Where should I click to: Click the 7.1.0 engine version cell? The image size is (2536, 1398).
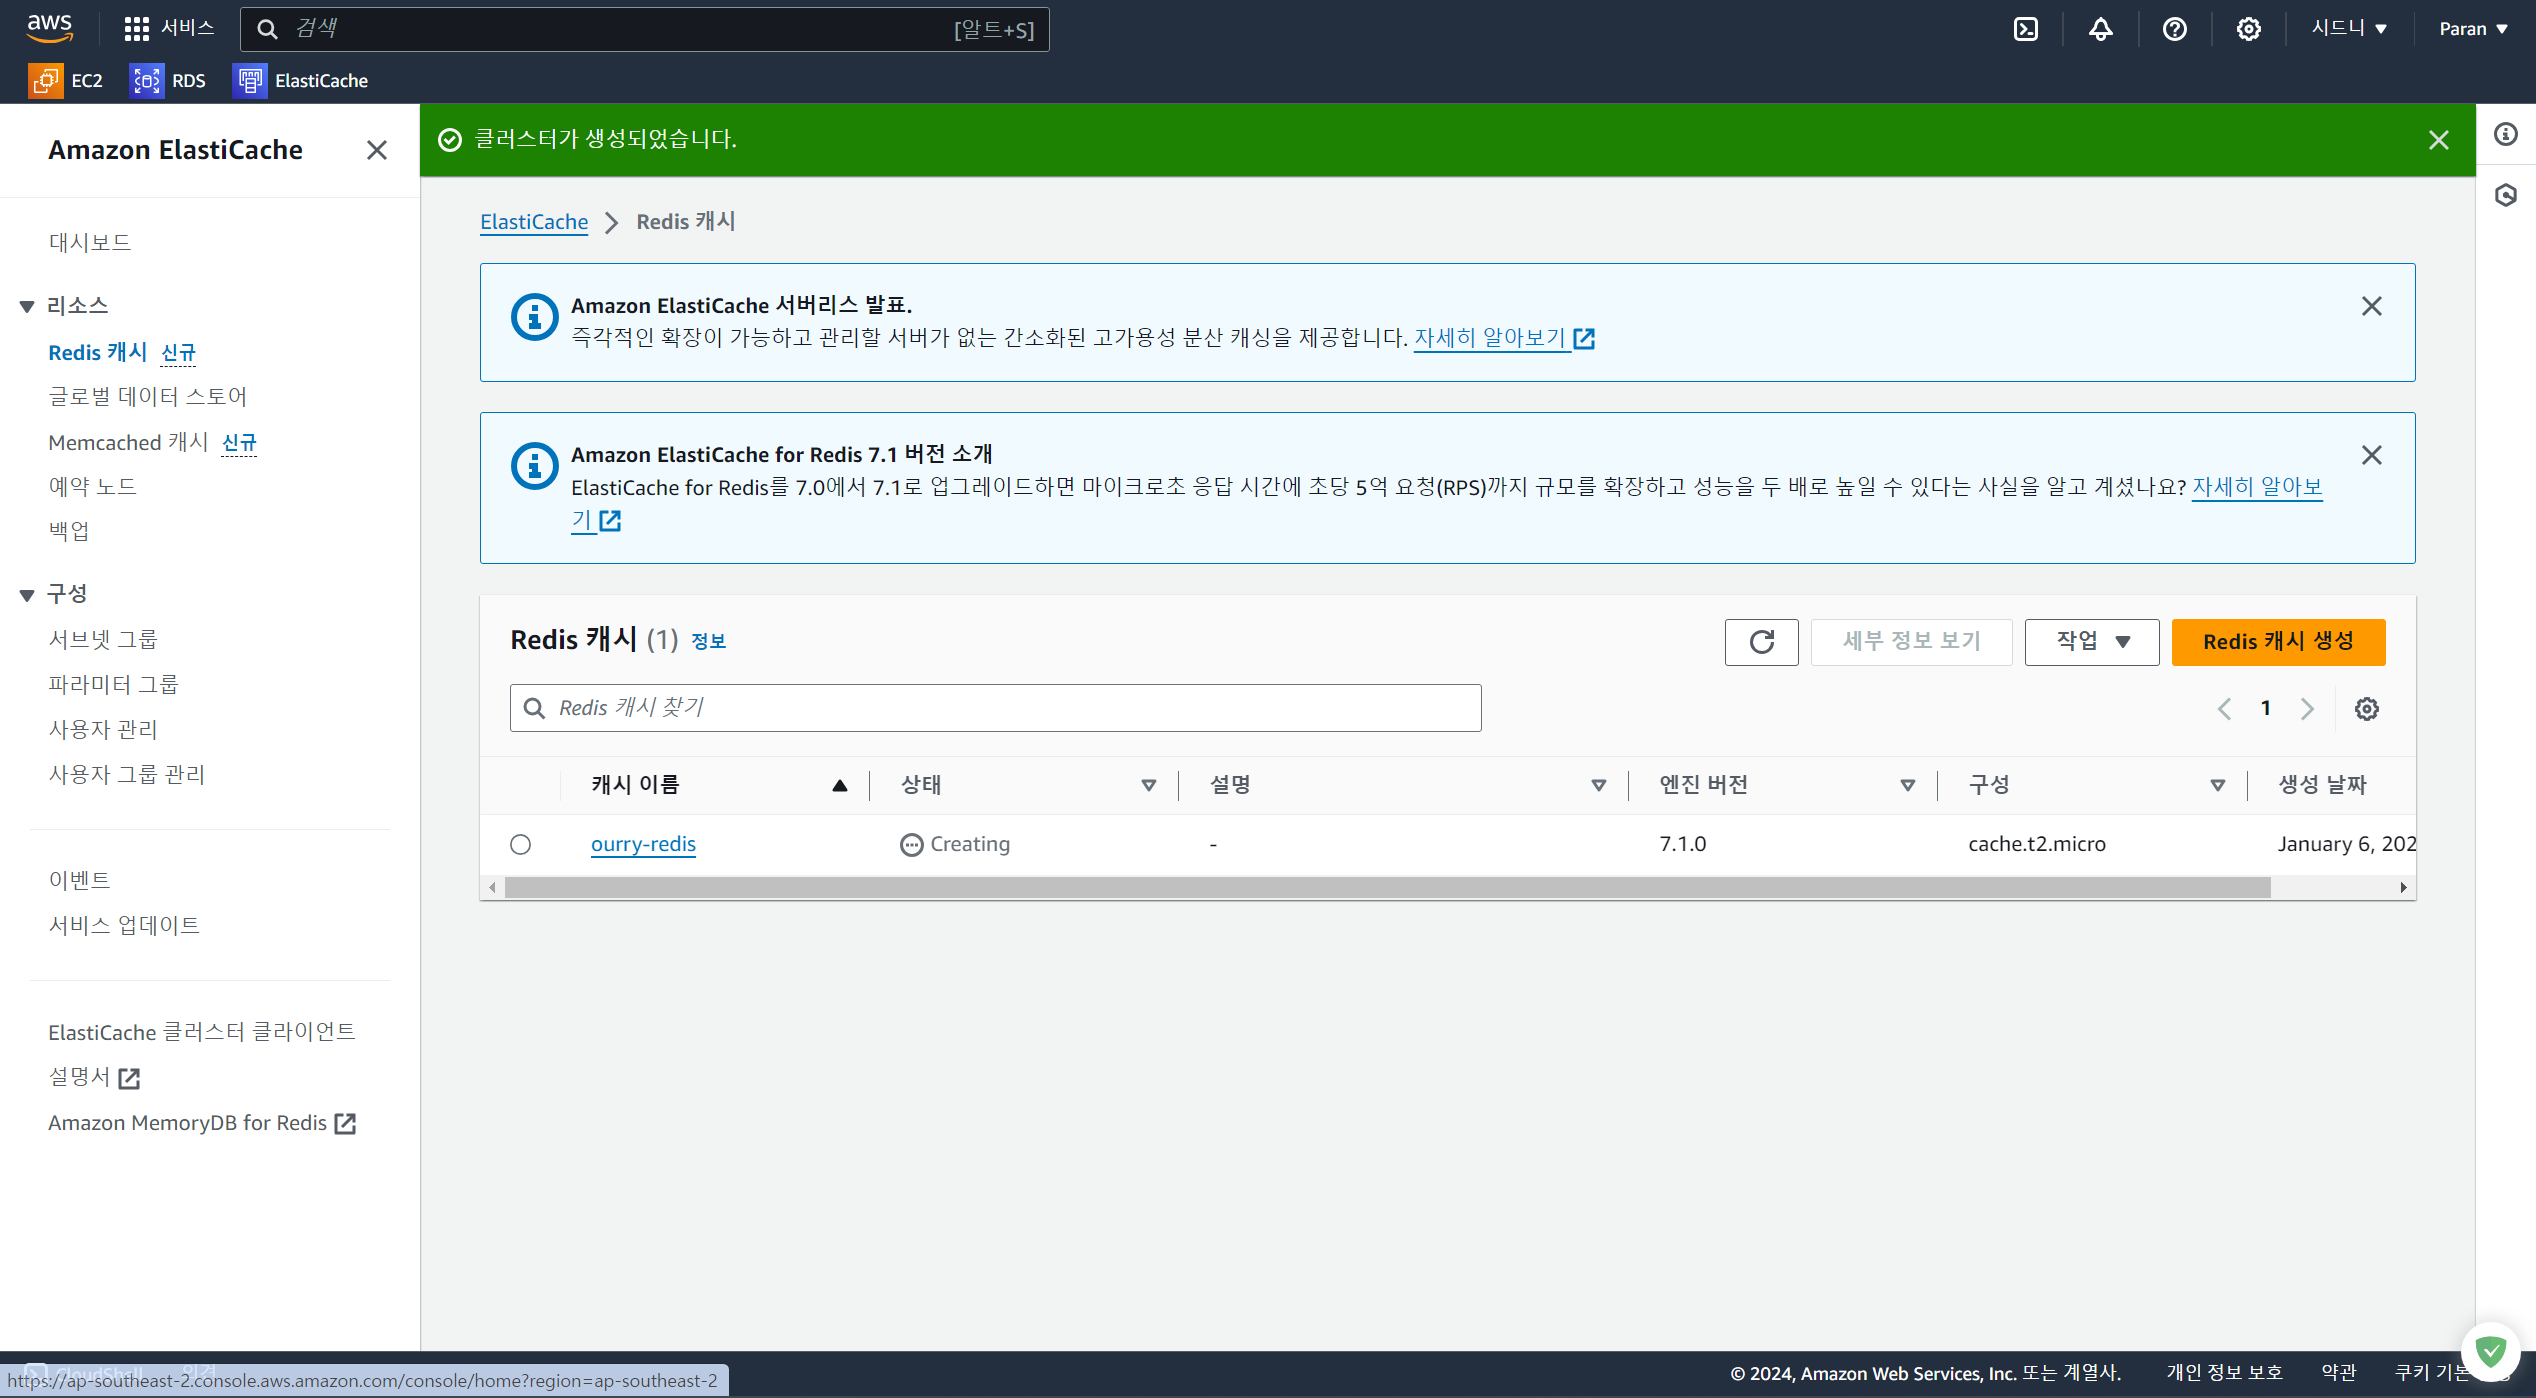1682,845
